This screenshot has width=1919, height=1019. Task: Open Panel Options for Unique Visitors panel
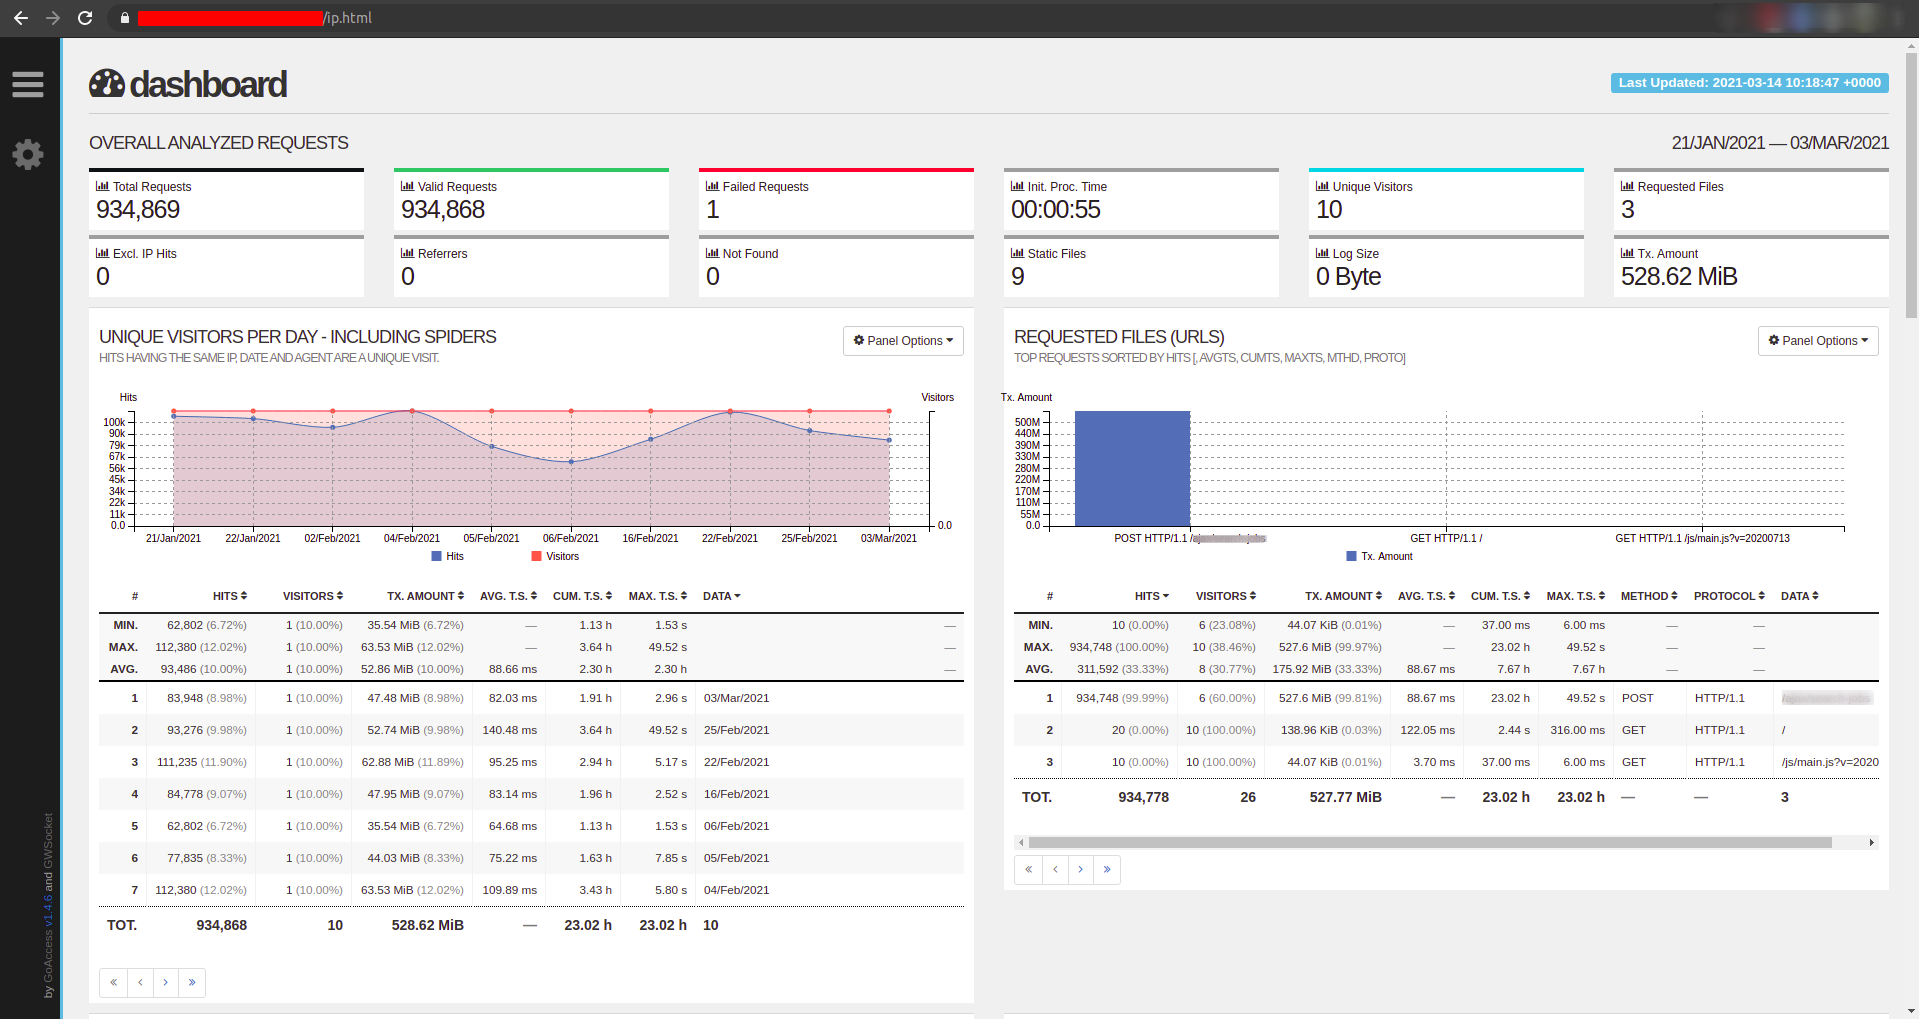click(x=903, y=341)
